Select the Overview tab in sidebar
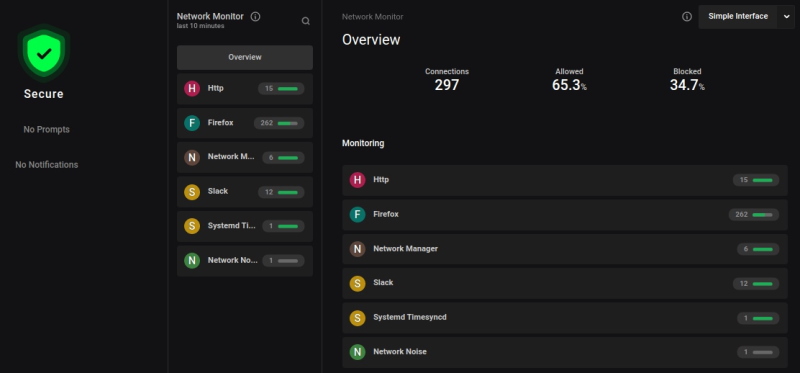This screenshot has width=800, height=373. 245,58
